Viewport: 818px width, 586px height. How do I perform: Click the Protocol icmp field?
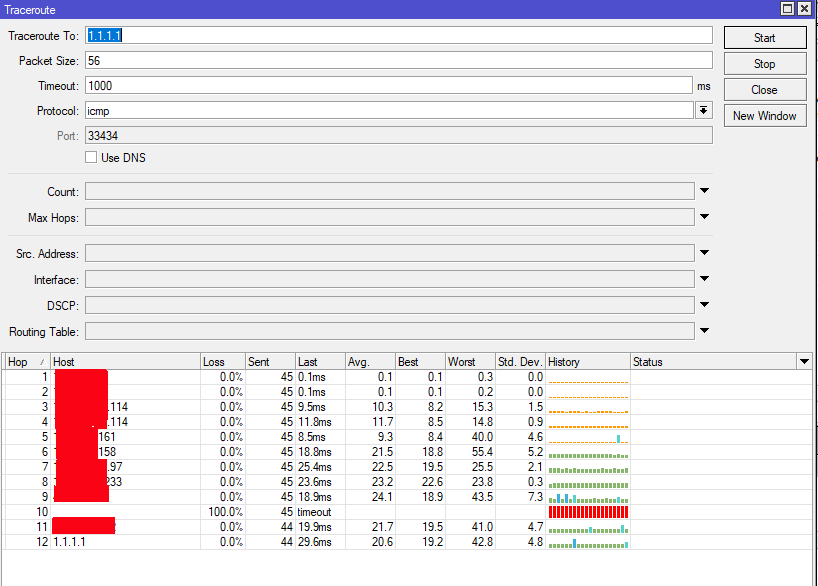point(389,111)
